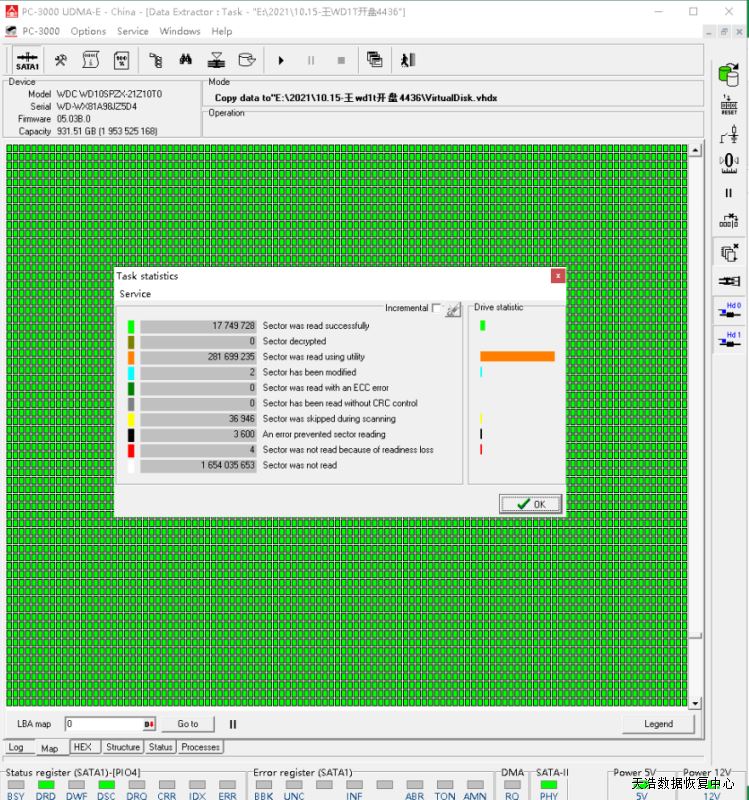This screenshot has width=749, height=800.
Task: Click the orange sector color swatch
Action: (131, 357)
